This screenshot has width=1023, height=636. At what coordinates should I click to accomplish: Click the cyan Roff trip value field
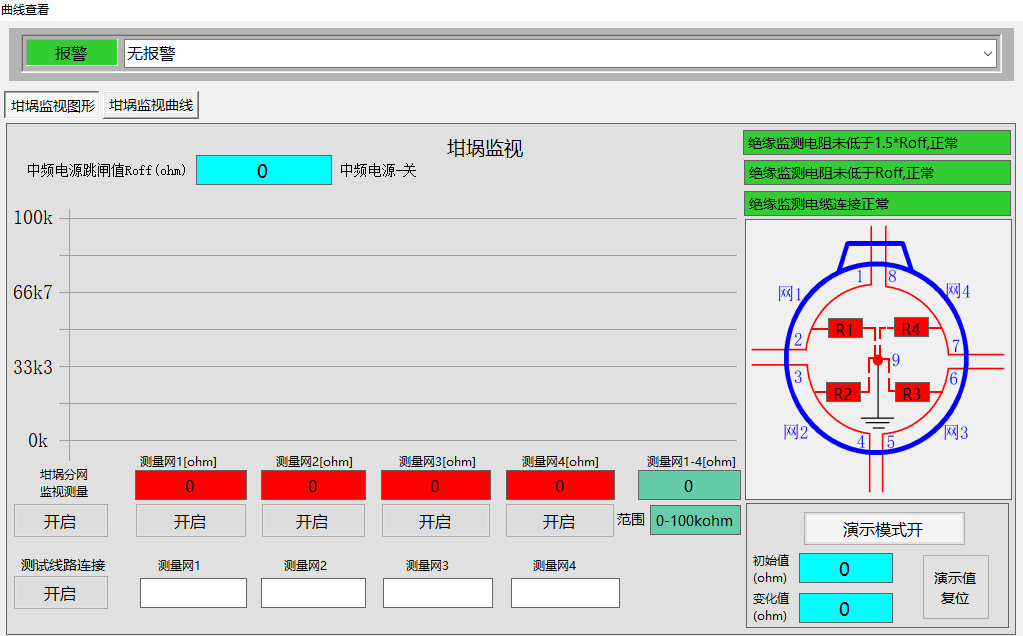click(x=263, y=171)
